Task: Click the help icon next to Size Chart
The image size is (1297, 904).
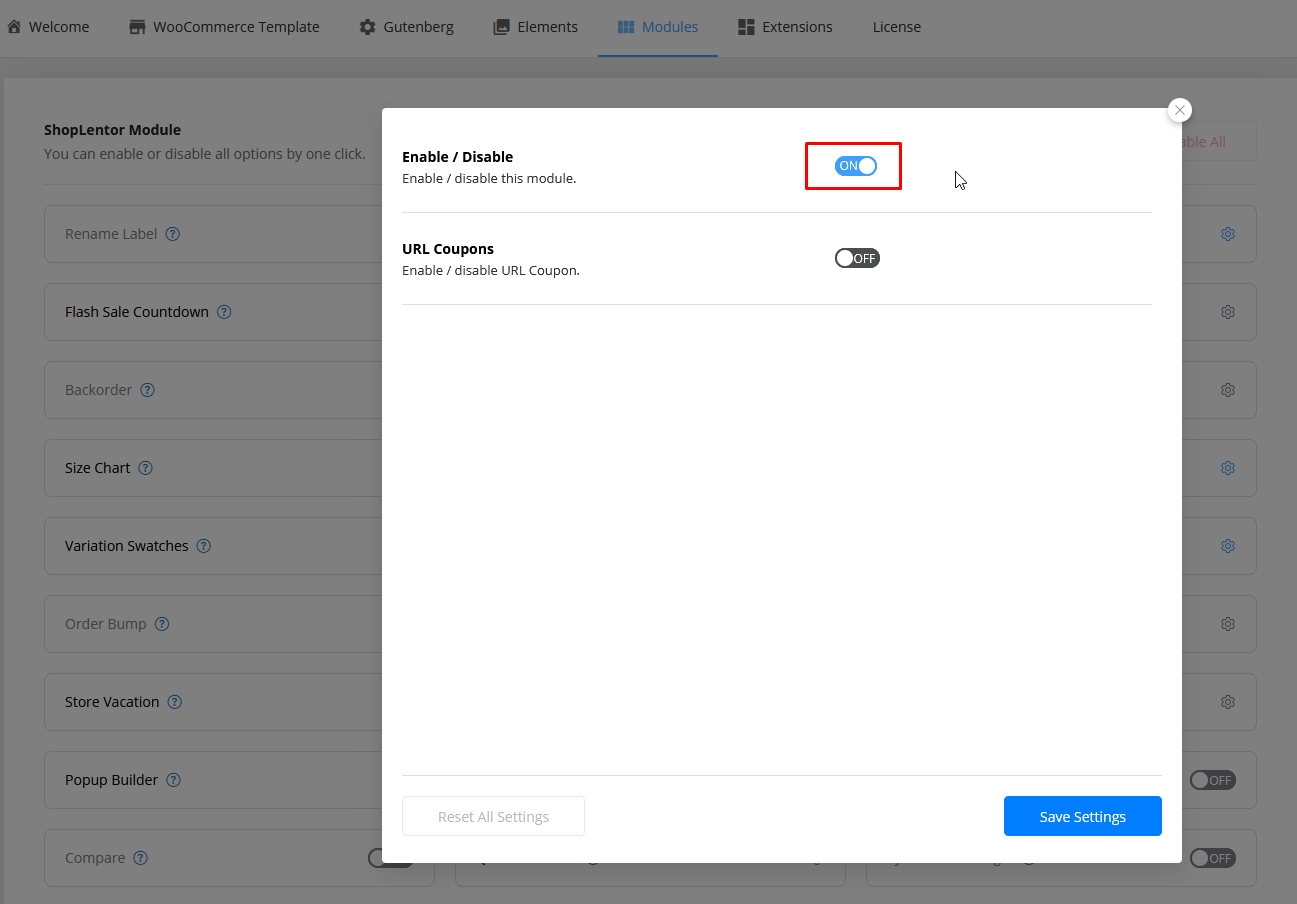Action: 145,468
